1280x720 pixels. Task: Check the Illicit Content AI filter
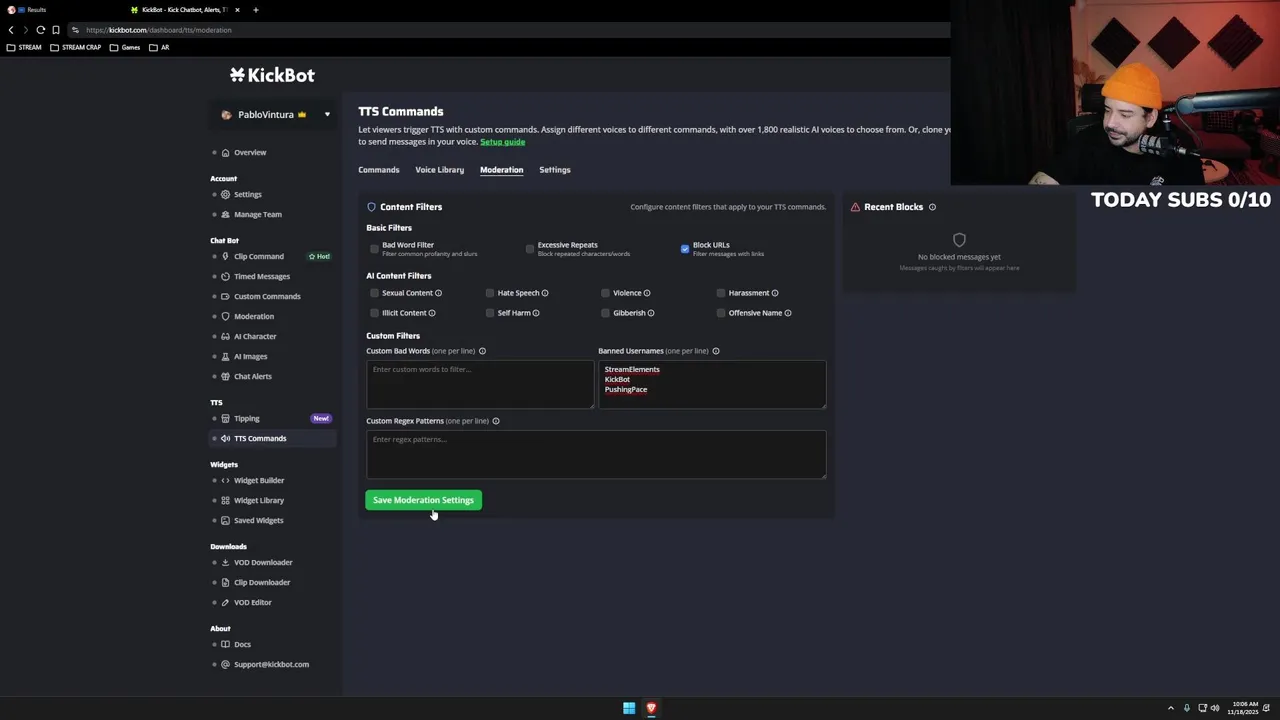point(374,313)
